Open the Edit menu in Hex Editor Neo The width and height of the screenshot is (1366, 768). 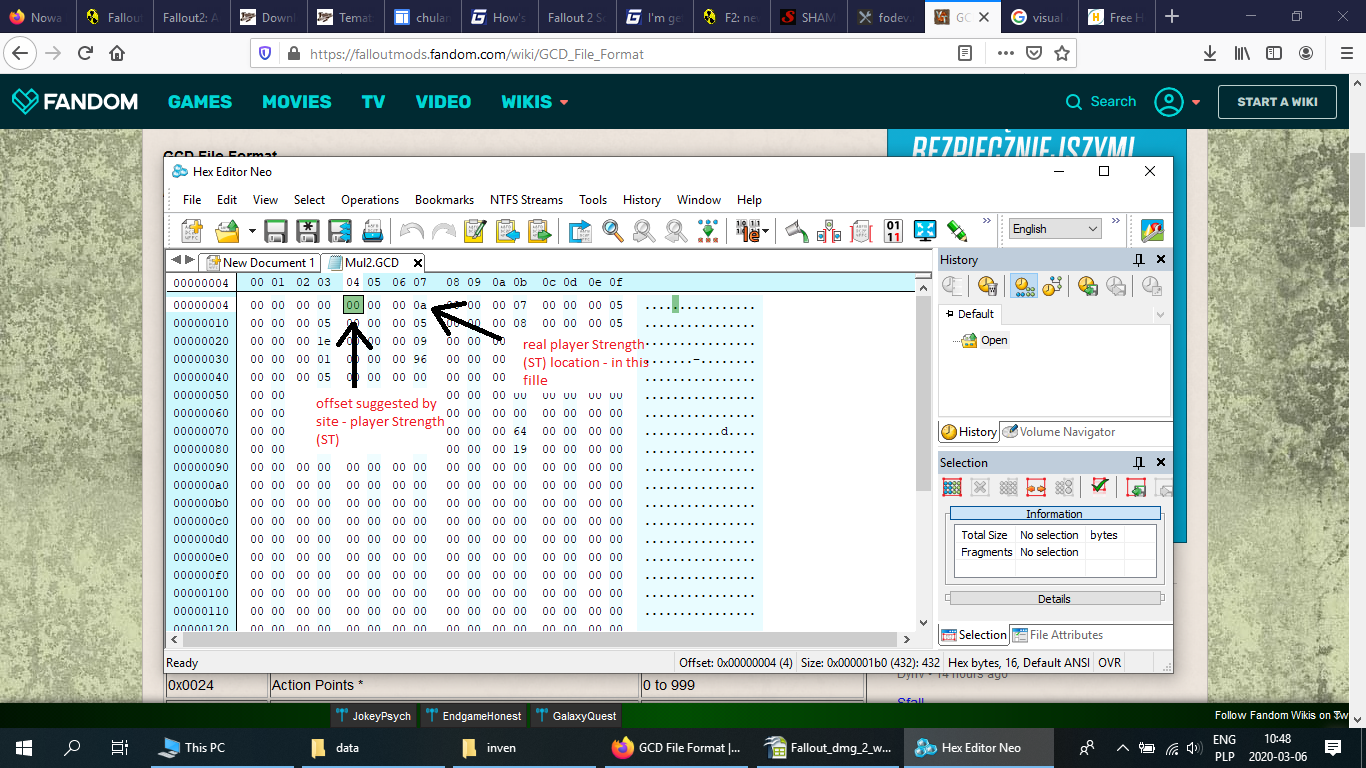227,199
